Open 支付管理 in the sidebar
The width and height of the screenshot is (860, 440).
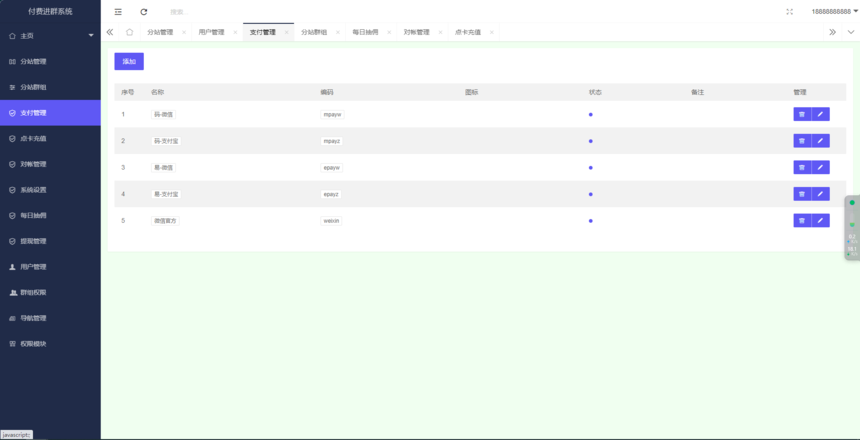(50, 113)
